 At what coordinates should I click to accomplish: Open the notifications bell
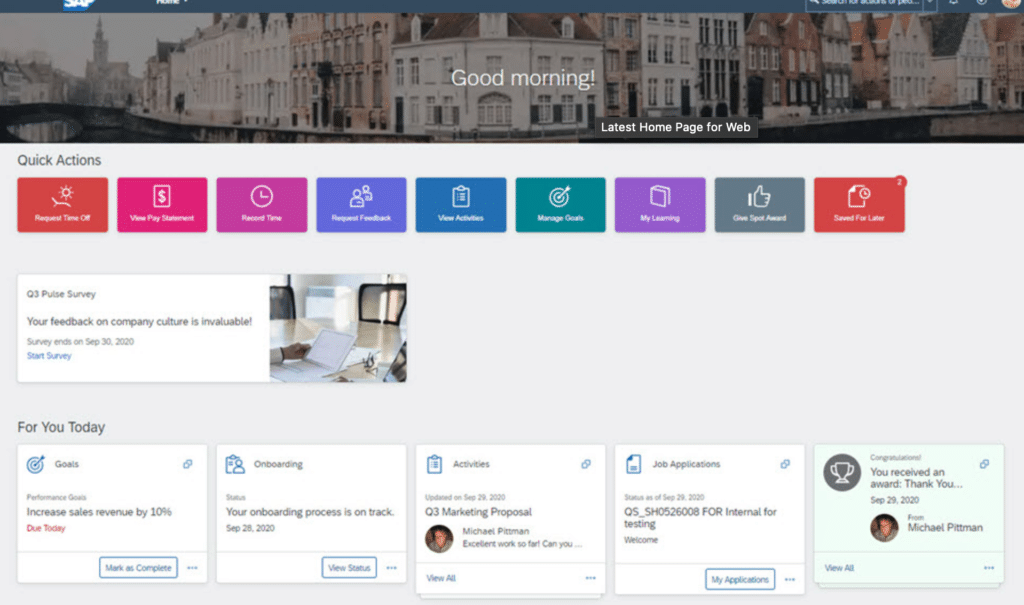coord(953,5)
